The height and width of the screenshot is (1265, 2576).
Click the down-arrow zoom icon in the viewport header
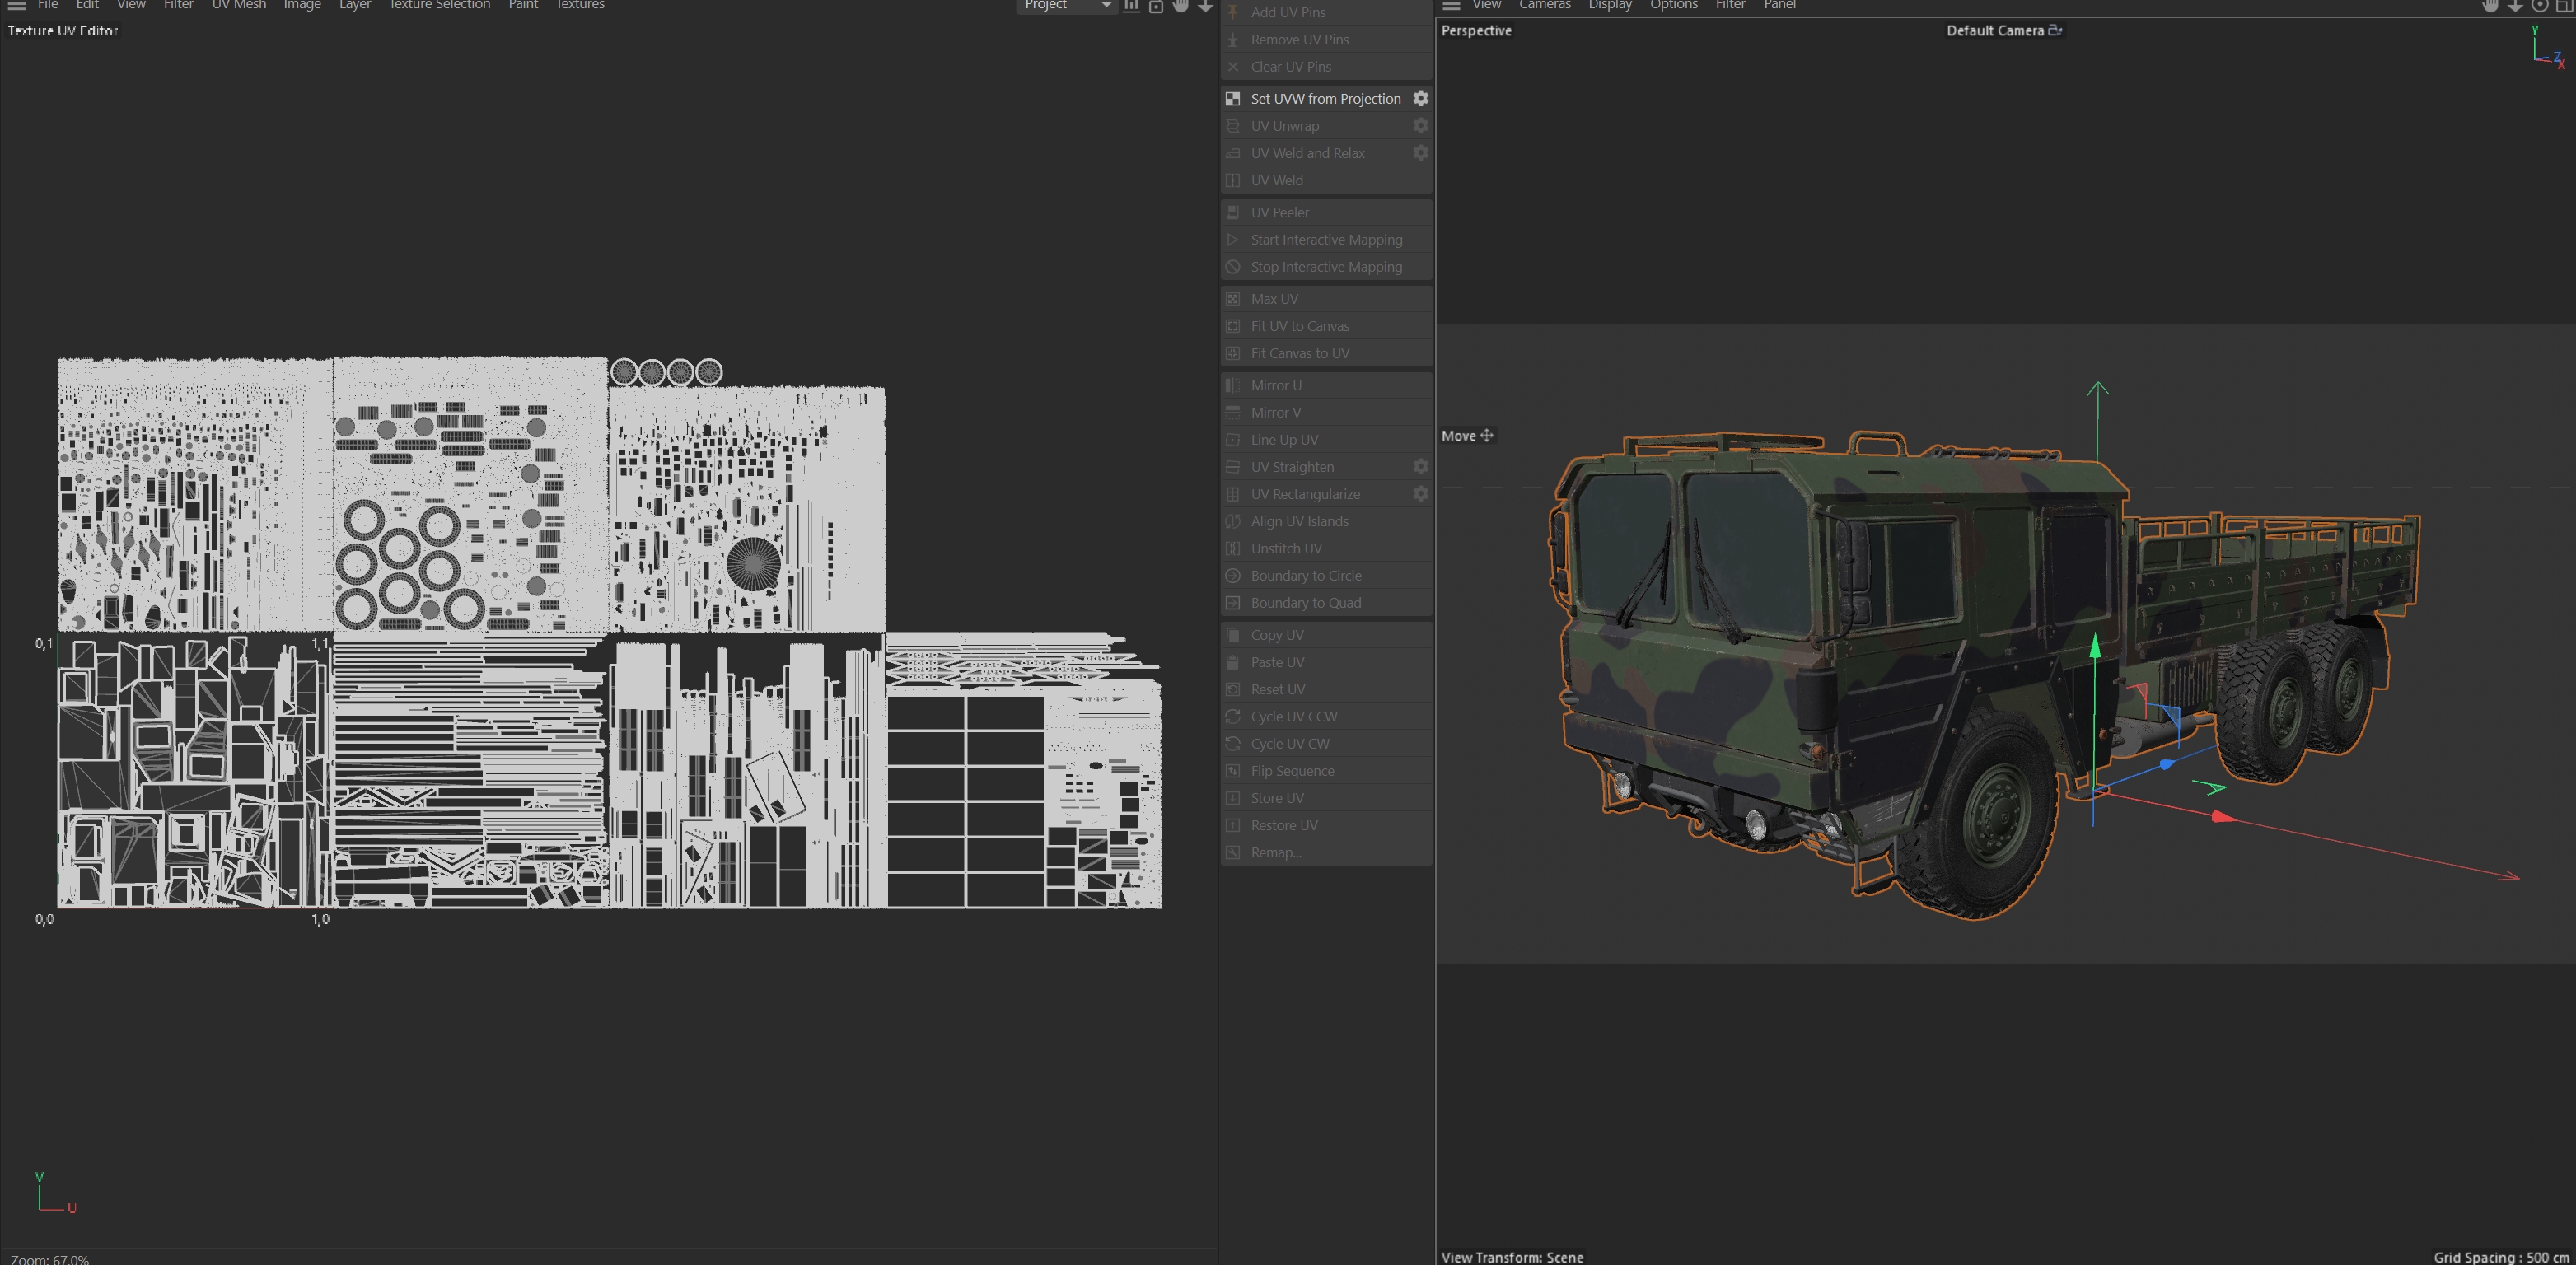tap(2514, 5)
